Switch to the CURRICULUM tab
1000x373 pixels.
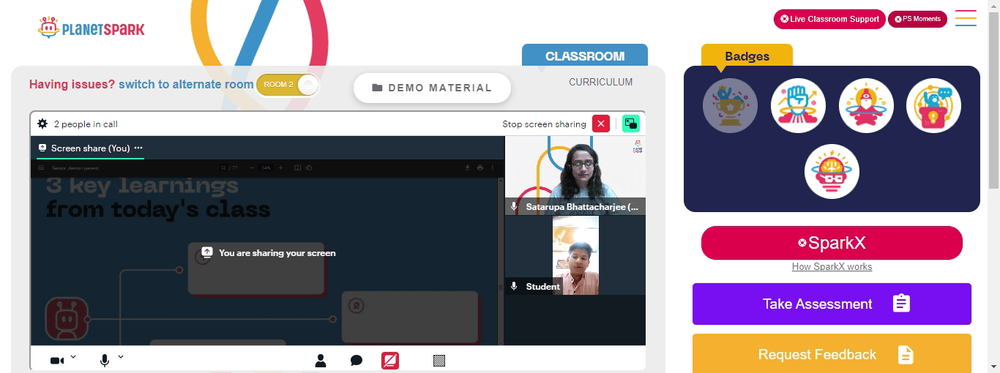point(601,82)
